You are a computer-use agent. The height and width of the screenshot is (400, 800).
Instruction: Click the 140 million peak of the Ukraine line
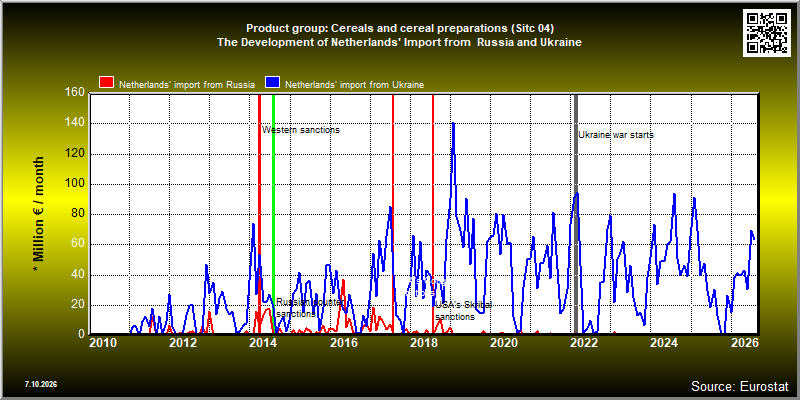click(x=453, y=123)
